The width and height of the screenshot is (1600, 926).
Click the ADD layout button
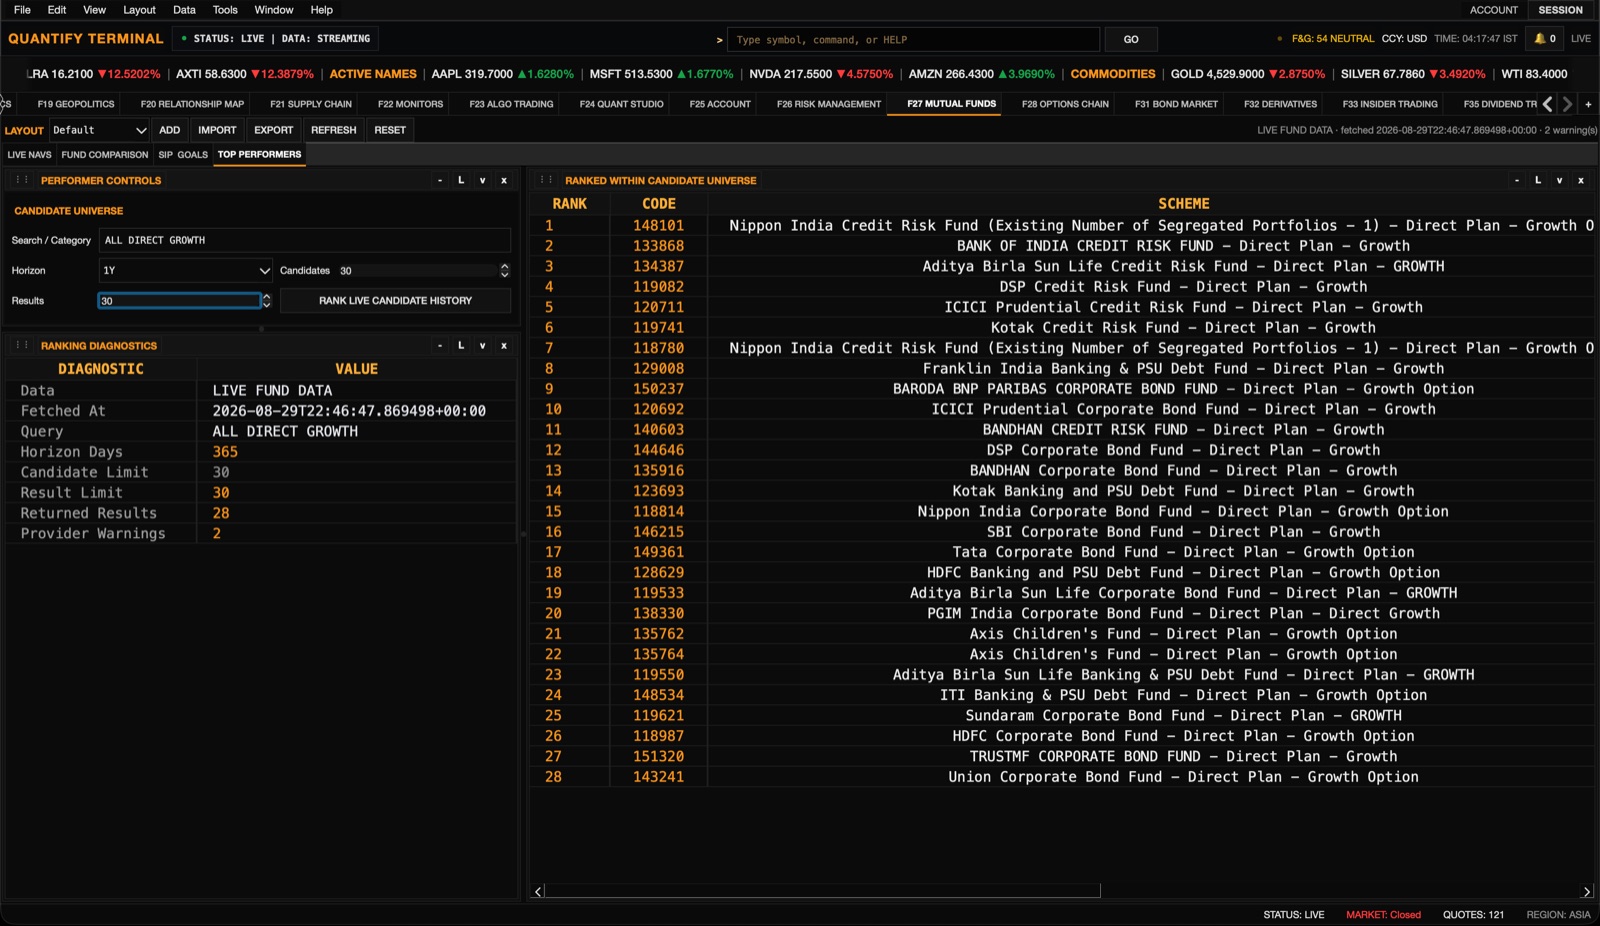(x=170, y=130)
